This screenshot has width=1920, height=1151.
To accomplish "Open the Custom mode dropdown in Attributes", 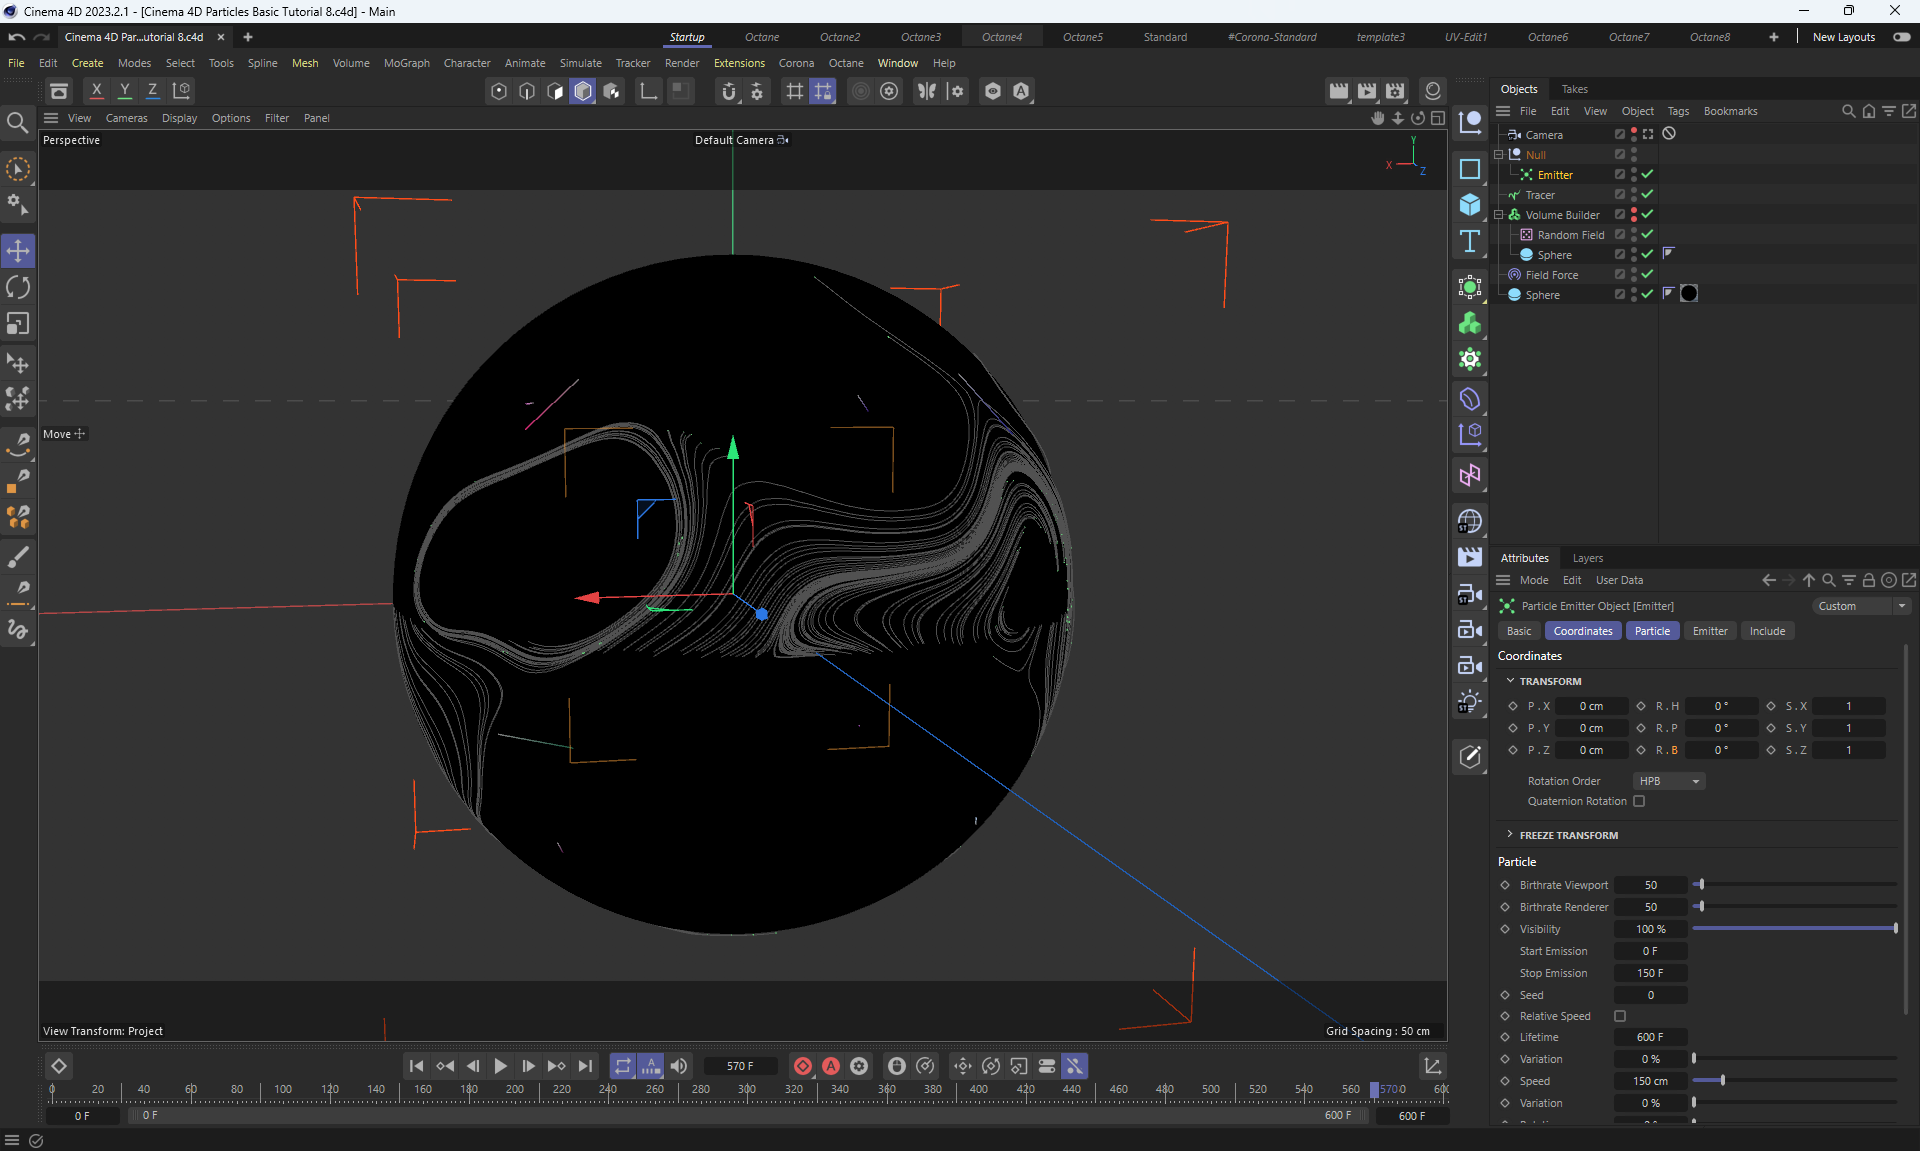I will tap(1861, 606).
